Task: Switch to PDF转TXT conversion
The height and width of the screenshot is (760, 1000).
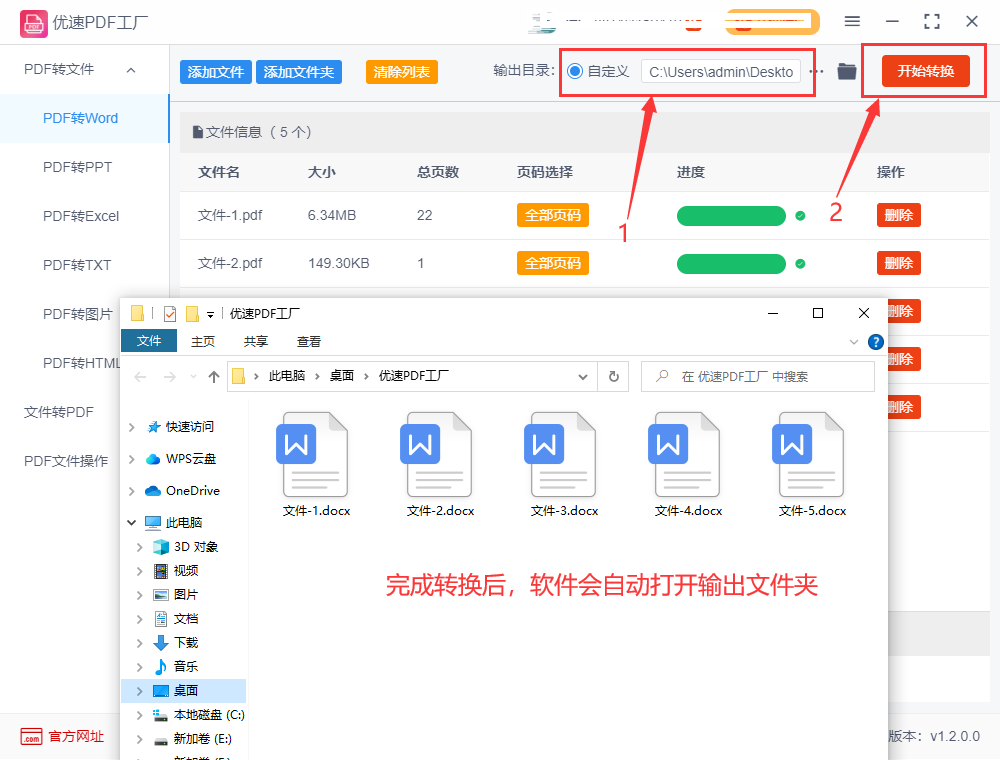Action: point(77,265)
